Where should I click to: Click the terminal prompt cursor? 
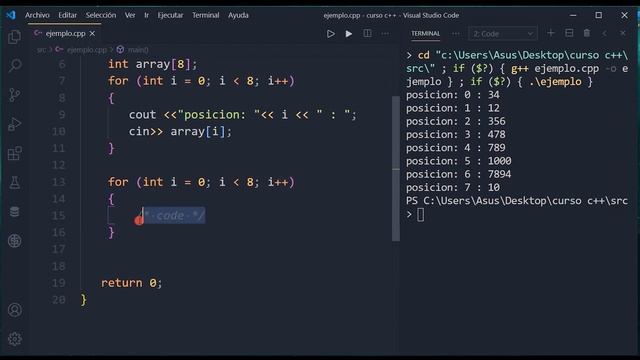point(420,215)
